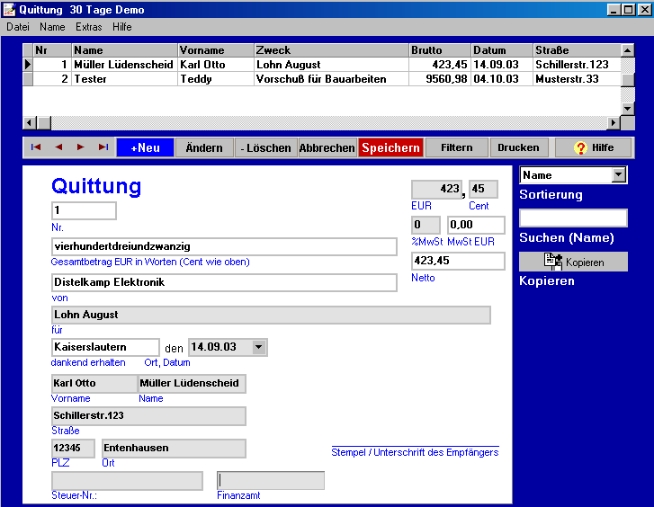Image resolution: width=654 pixels, height=507 pixels.
Task: Click the Drucken button
Action: point(518,147)
